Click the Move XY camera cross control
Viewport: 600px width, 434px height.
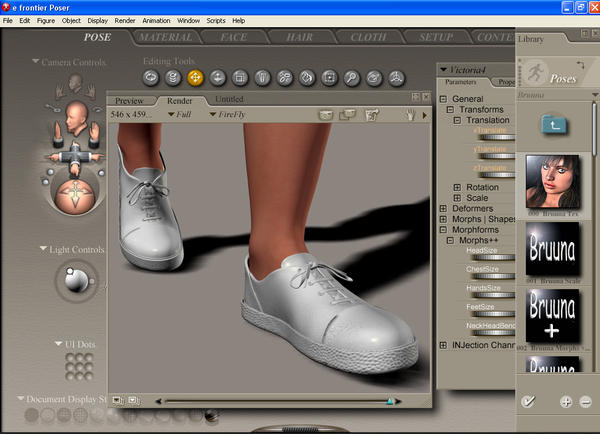[x=75, y=157]
